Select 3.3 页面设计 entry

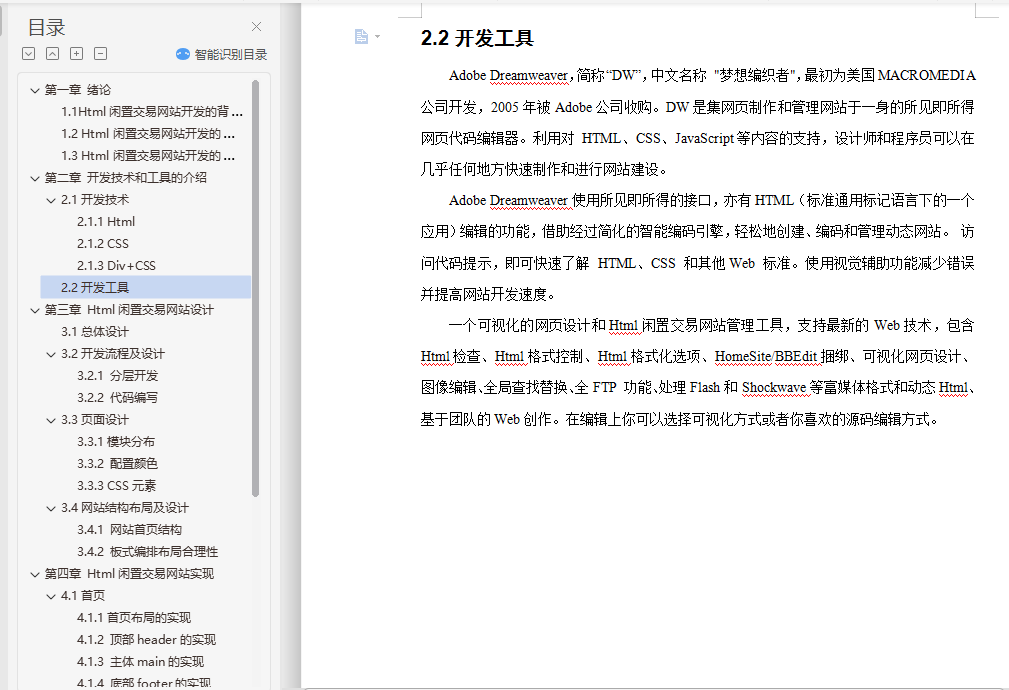95,420
